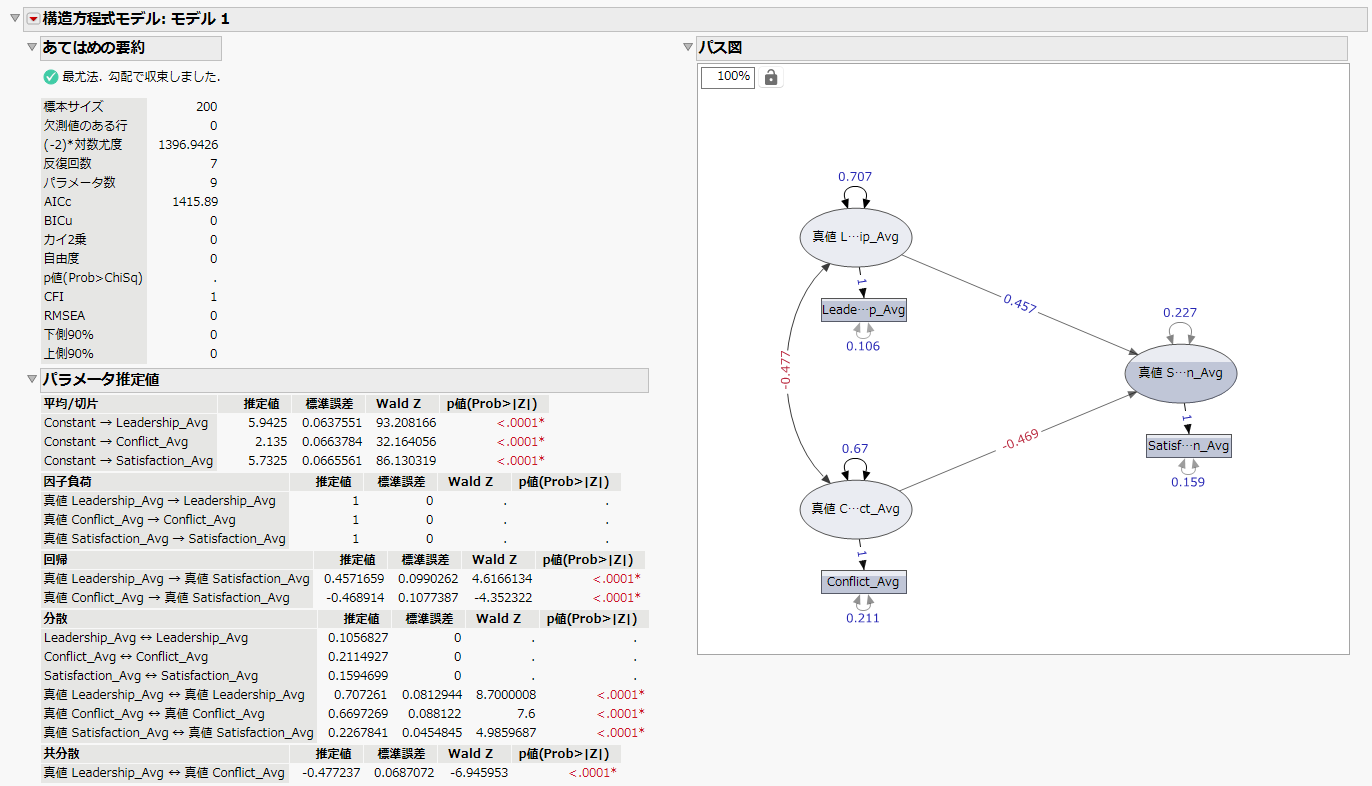
Task: Click the 0.106 error variance label
Action: [x=863, y=346]
